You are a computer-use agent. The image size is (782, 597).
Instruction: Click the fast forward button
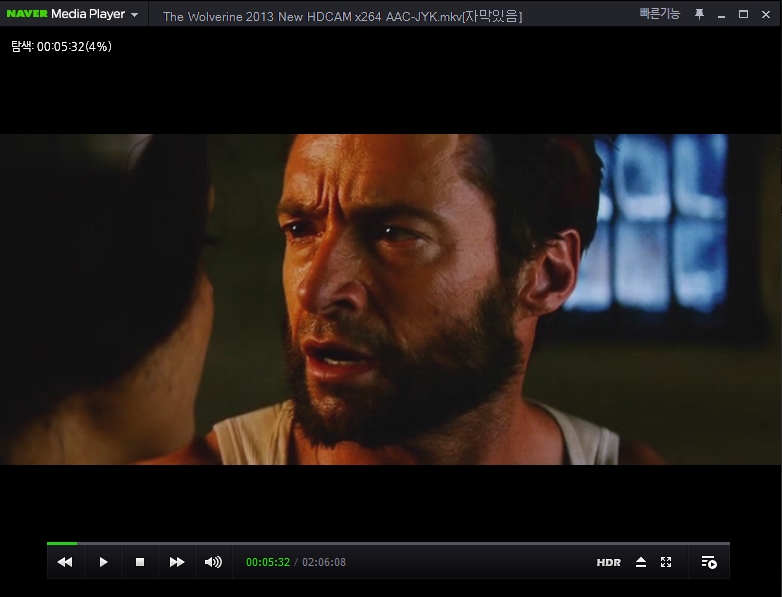(x=177, y=562)
